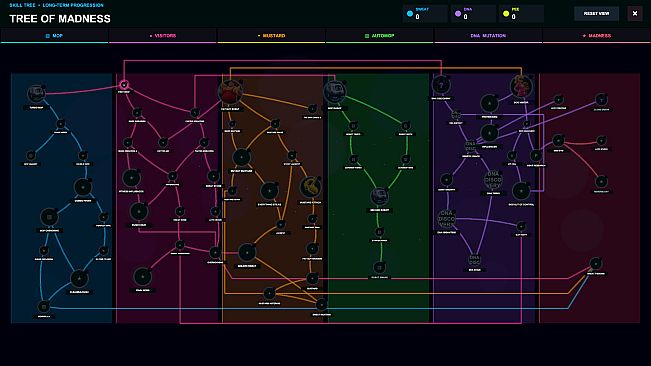Screen dimensions: 651x366
Task: Select the red creature node atop Mustard column
Action: point(230,92)
